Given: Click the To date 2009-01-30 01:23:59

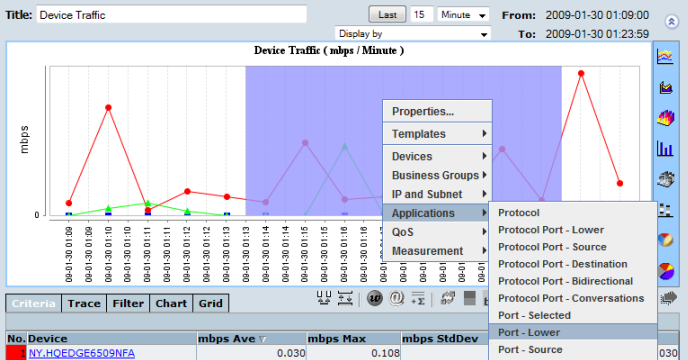Looking at the screenshot, I should point(597,34).
